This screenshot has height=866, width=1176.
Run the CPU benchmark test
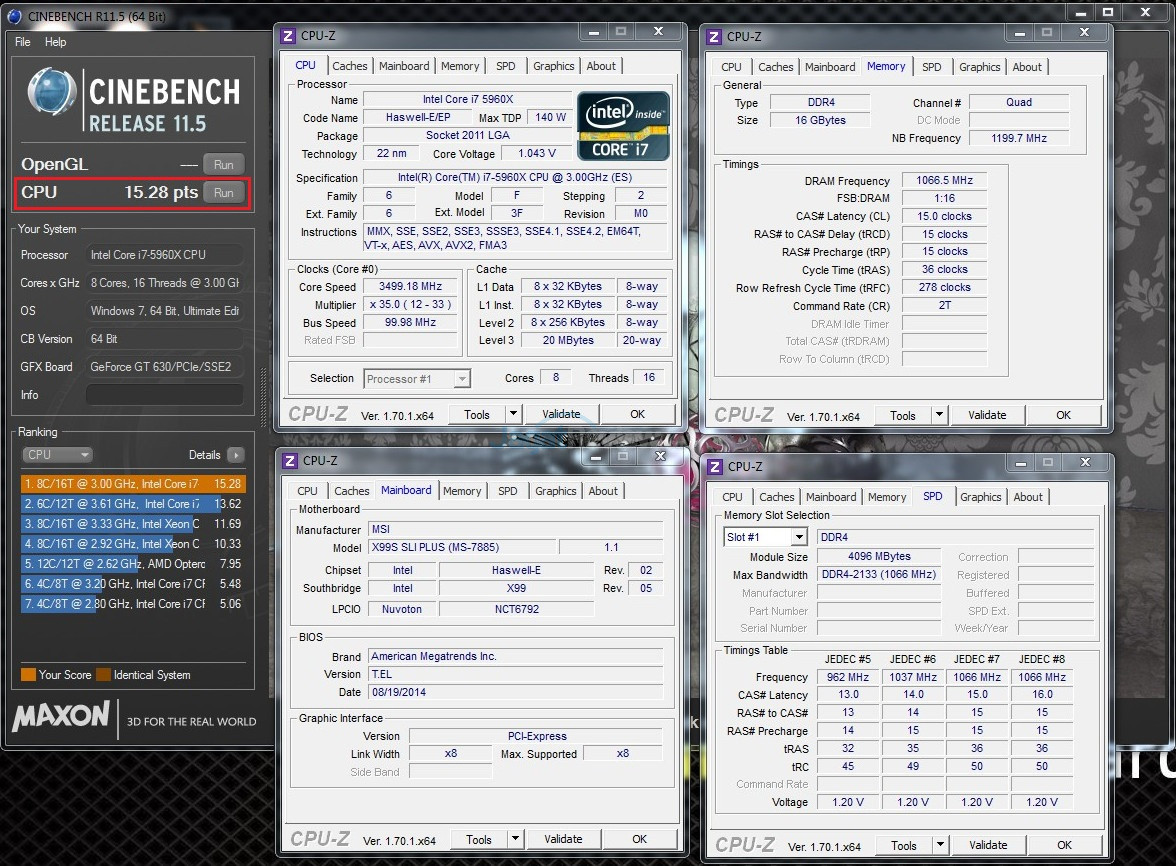pos(223,193)
